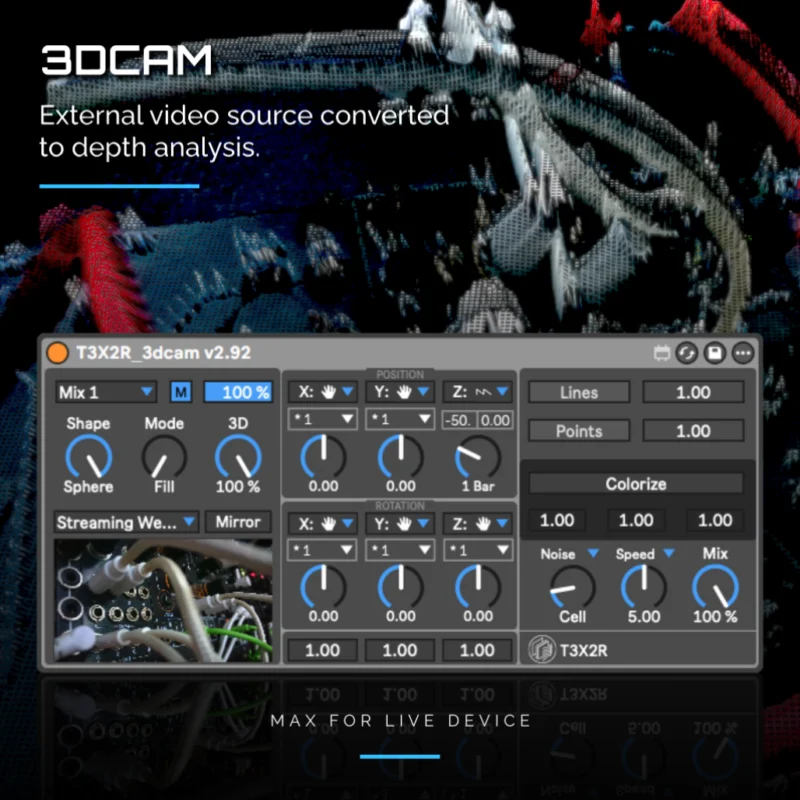Click the 1.00 value next to Lines
800x800 pixels.
693,392
